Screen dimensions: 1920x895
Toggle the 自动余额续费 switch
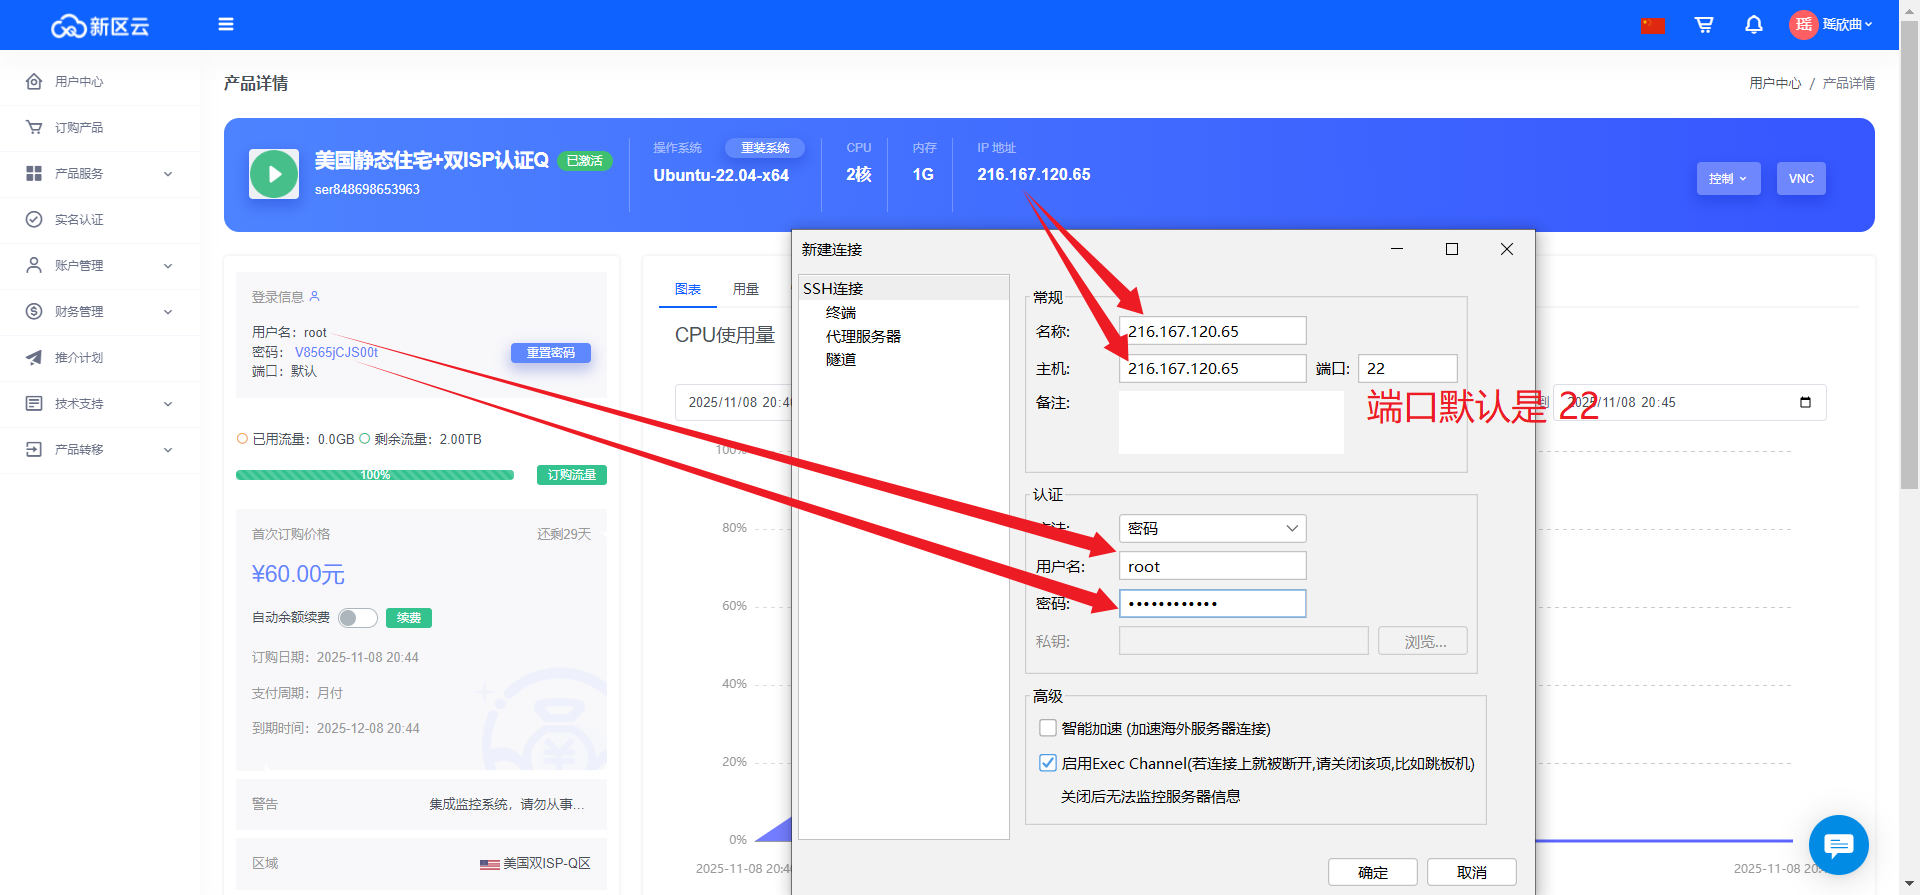point(357,618)
